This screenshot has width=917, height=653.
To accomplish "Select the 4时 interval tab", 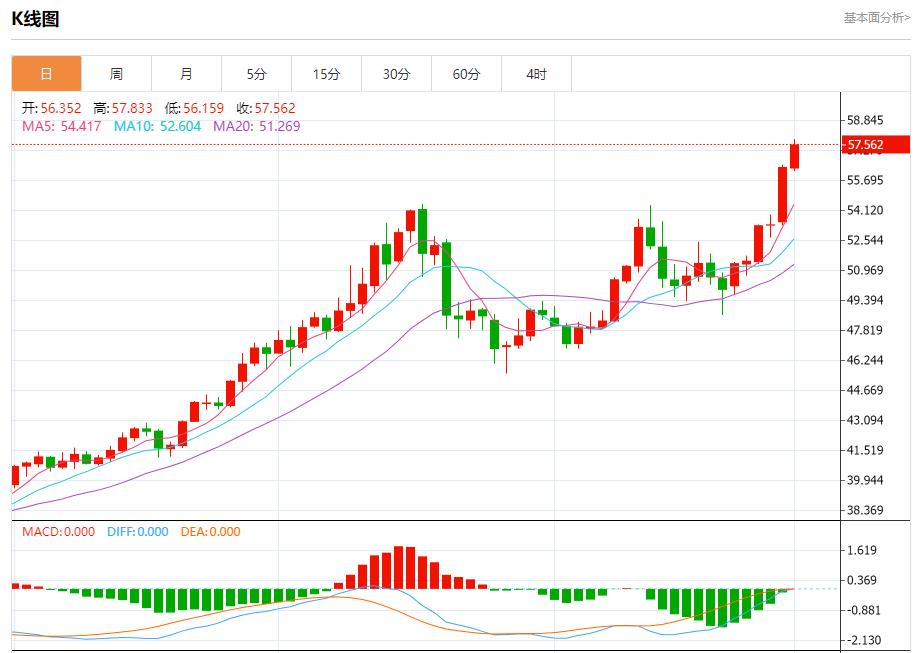I will (536, 73).
